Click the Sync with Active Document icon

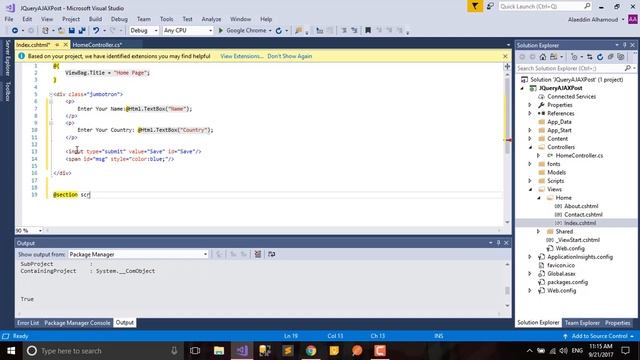pos(589,57)
